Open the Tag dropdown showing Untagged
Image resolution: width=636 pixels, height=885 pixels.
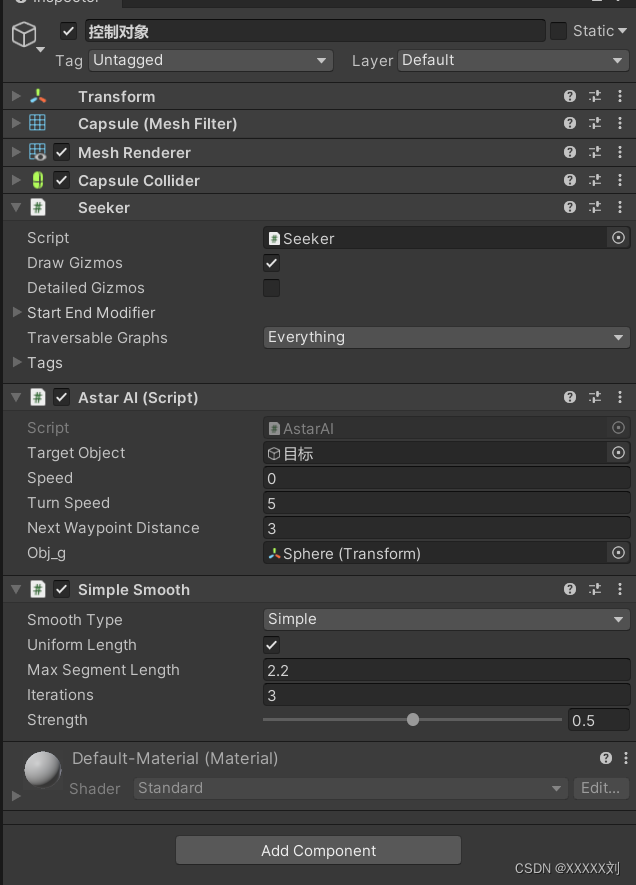coord(210,61)
